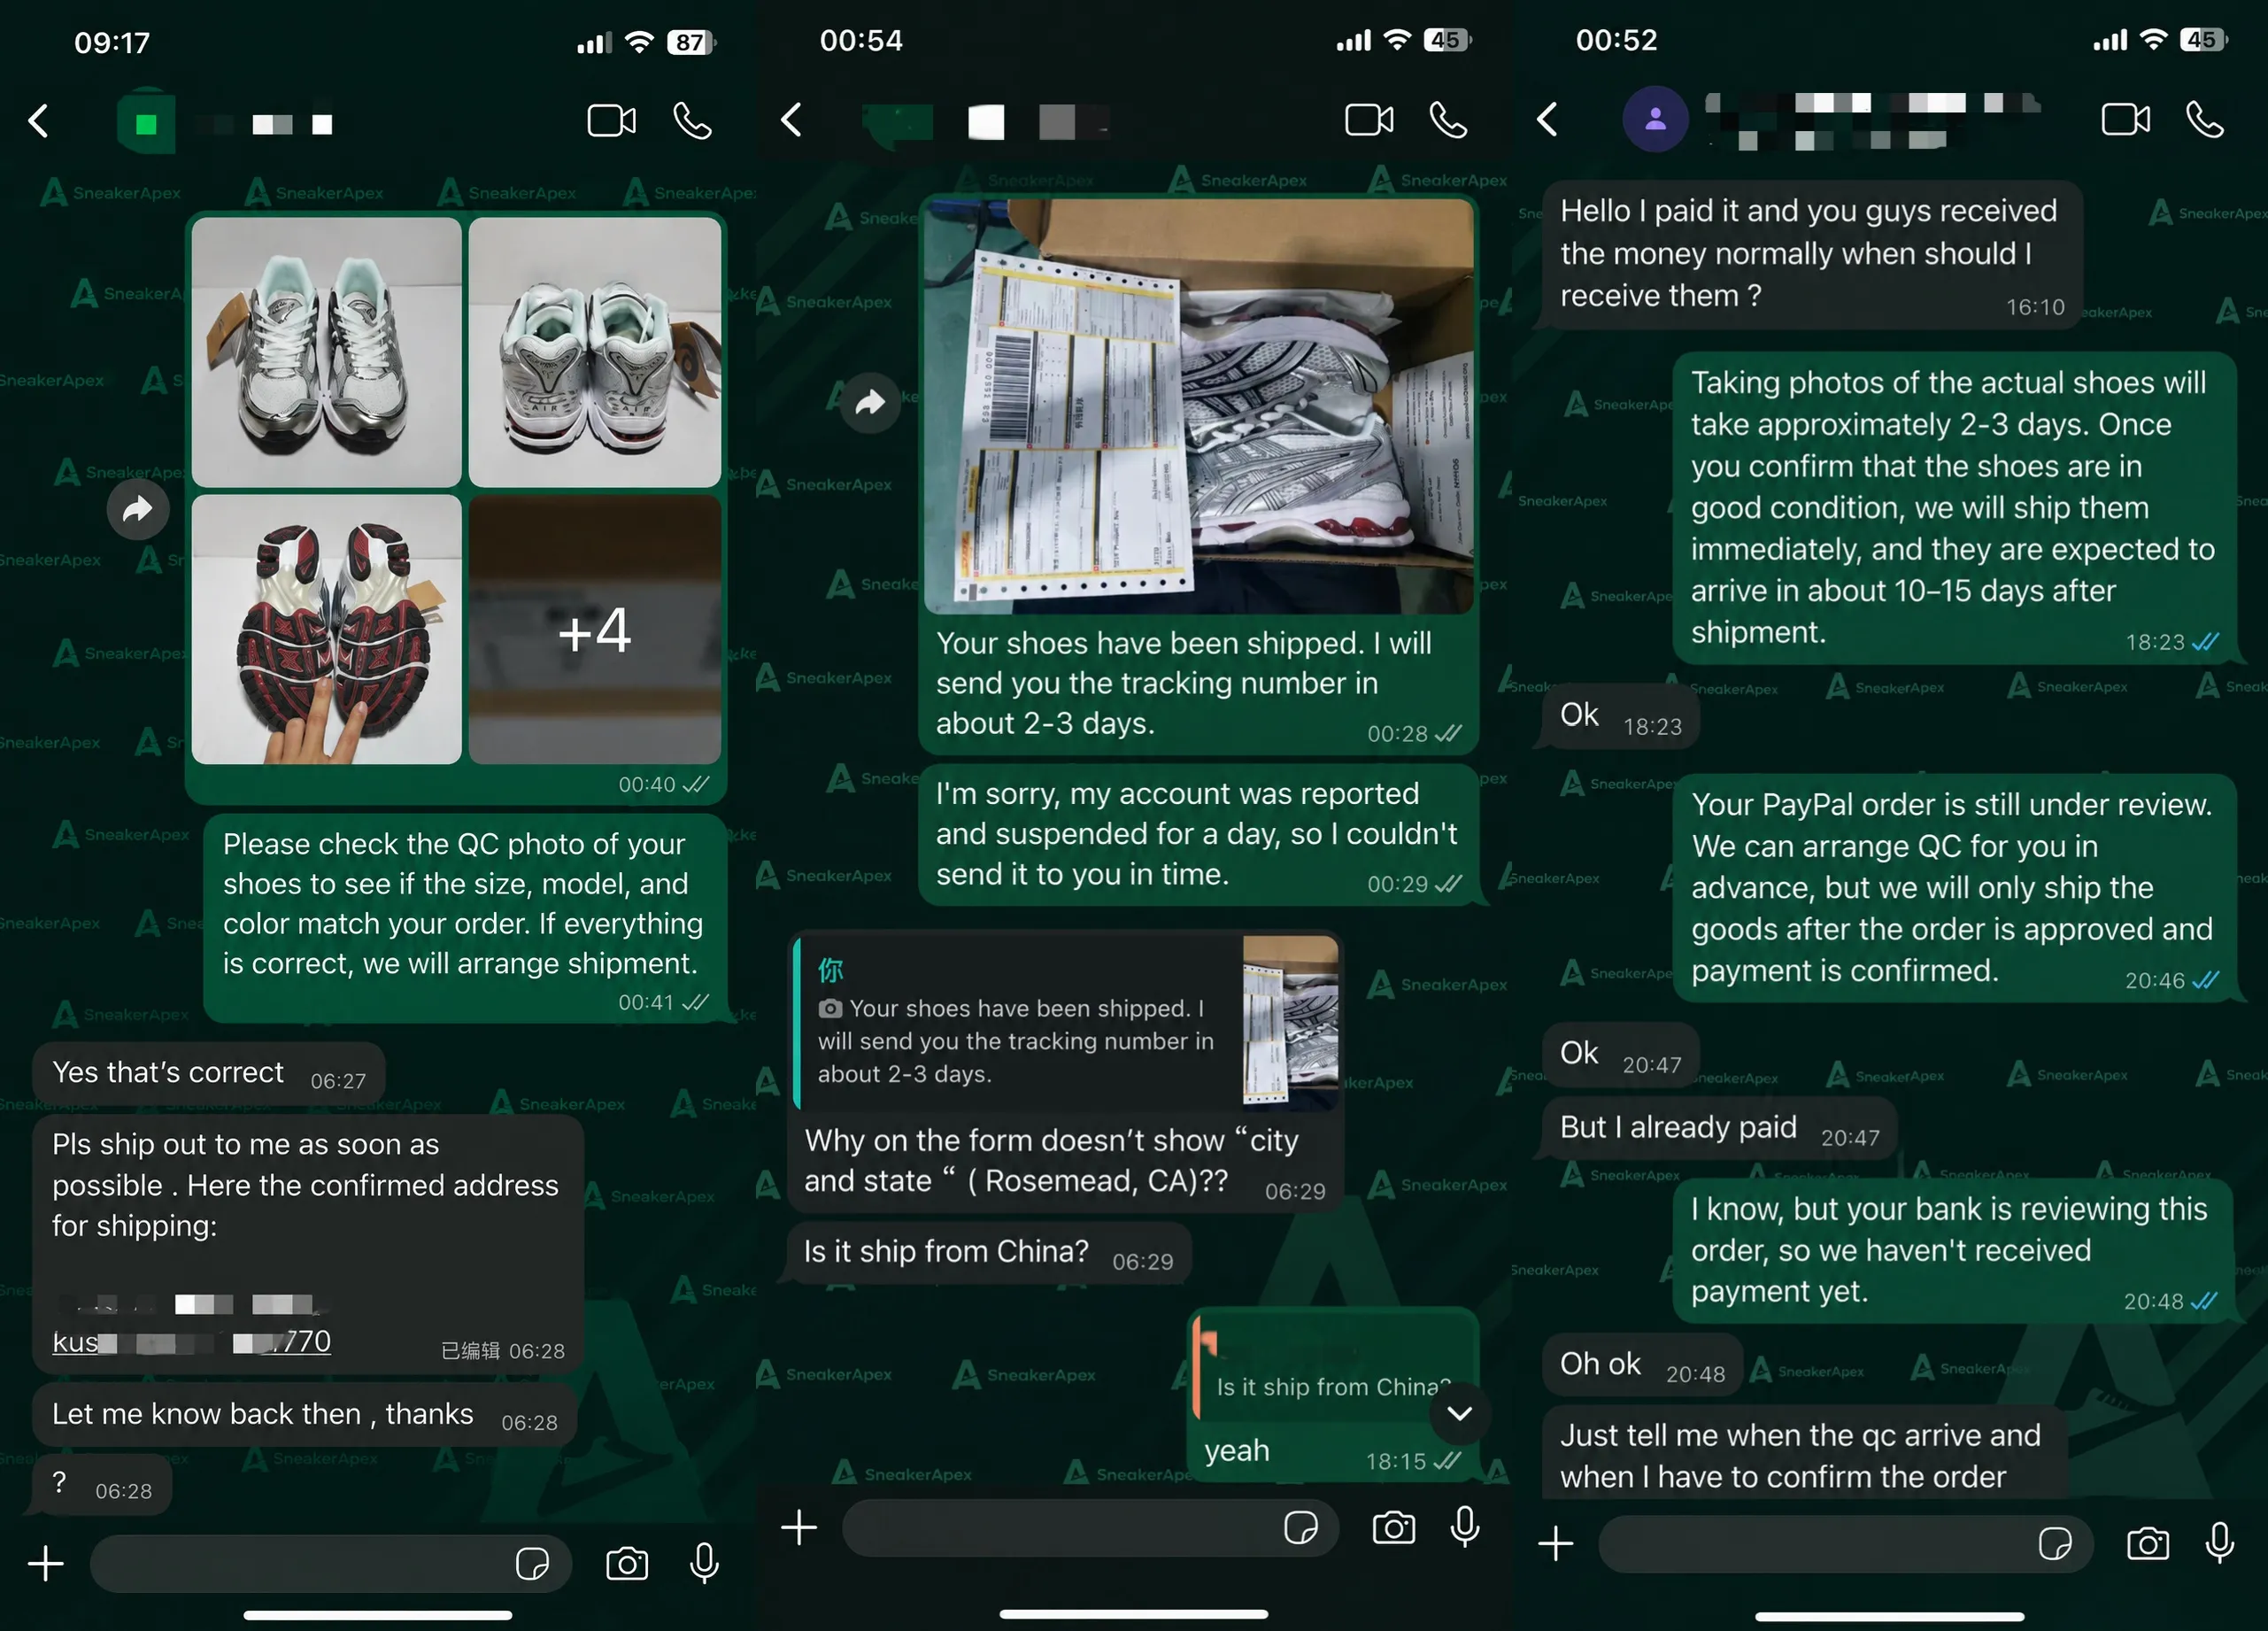Go back from the 00:54 chat screen
Screen dimensions: 2268x1631
[x=792, y=120]
